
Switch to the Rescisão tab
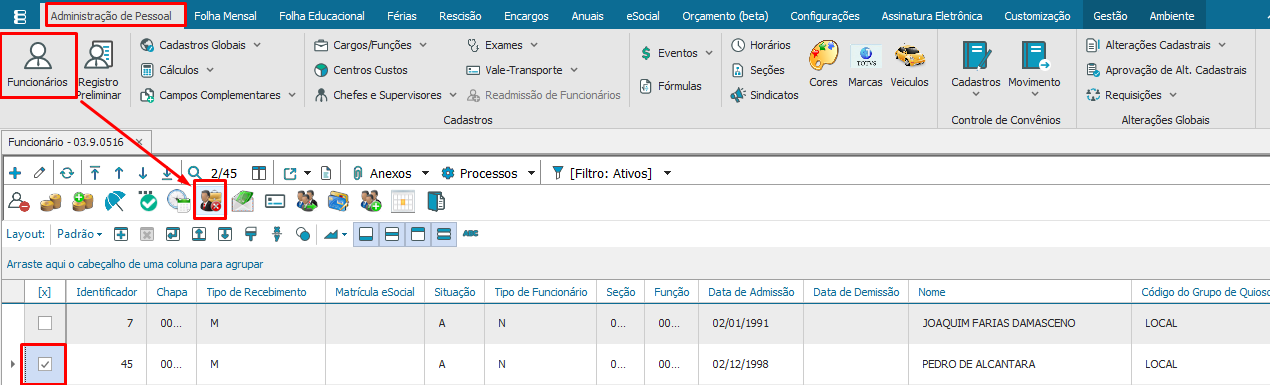click(x=461, y=16)
